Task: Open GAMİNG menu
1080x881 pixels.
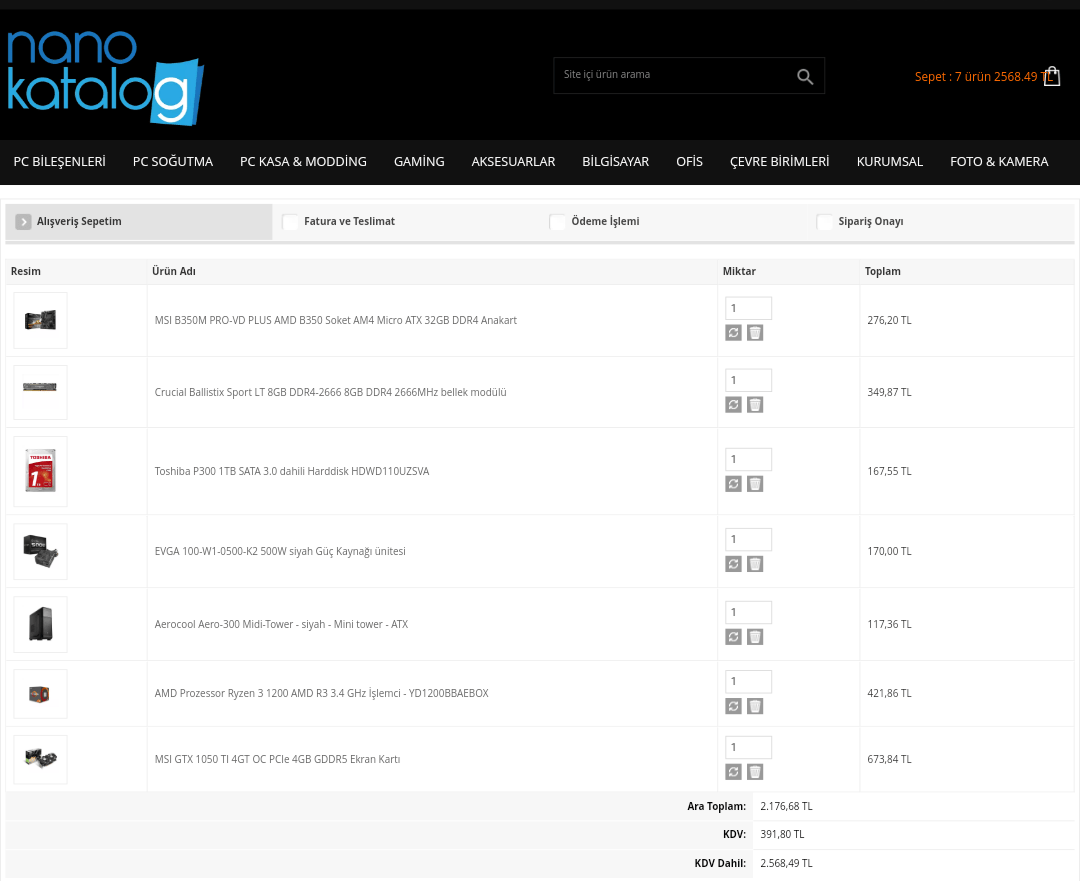Action: click(419, 162)
